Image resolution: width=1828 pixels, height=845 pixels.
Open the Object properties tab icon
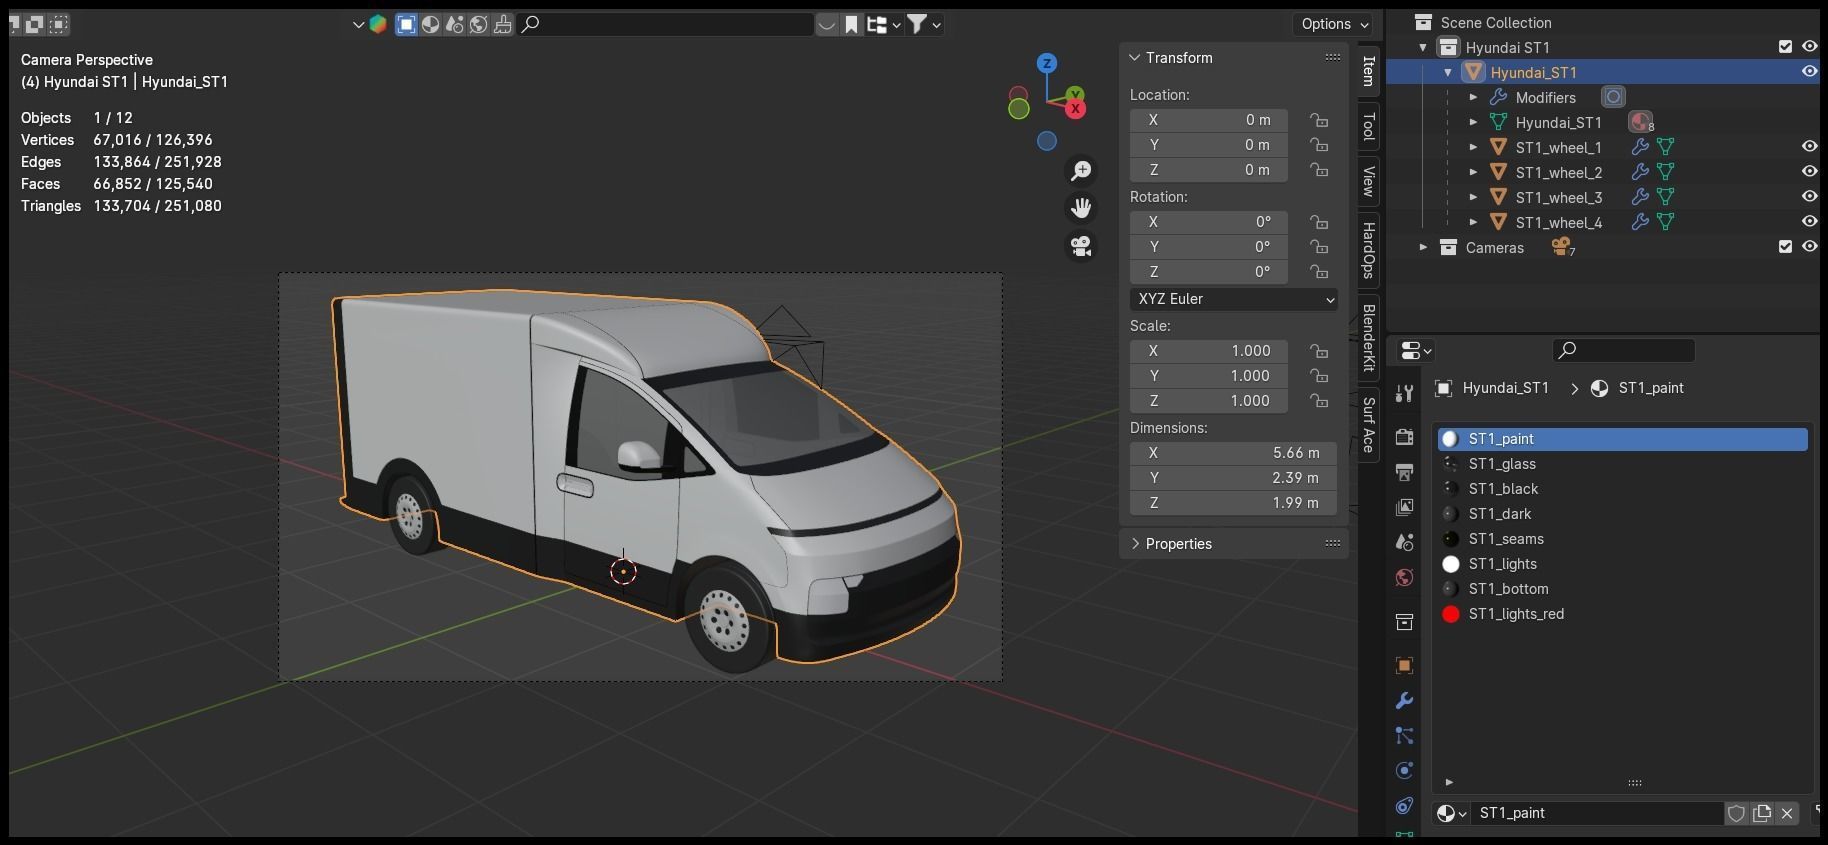click(x=1404, y=666)
